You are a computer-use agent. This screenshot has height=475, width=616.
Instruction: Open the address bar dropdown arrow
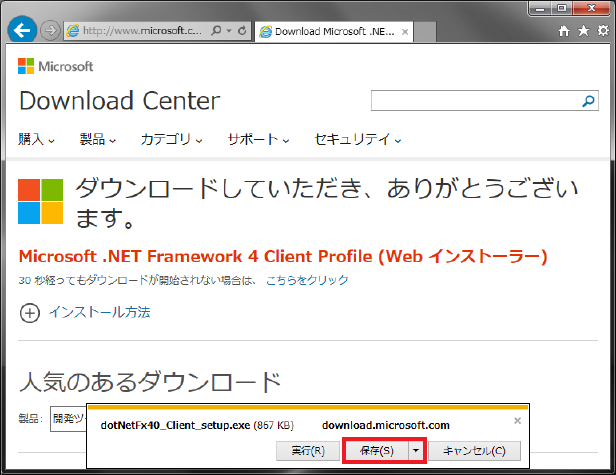pos(229,31)
